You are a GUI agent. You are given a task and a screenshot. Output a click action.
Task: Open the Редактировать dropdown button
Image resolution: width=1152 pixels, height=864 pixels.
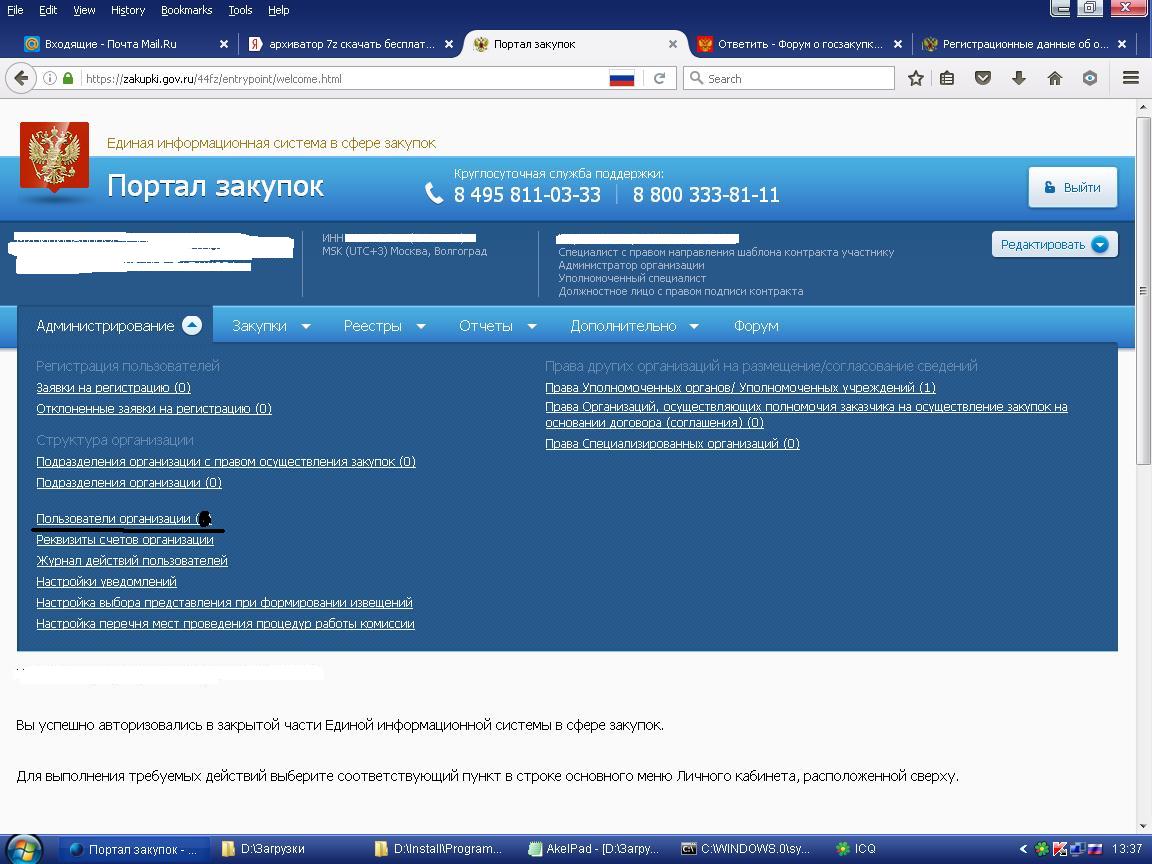click(x=1054, y=244)
